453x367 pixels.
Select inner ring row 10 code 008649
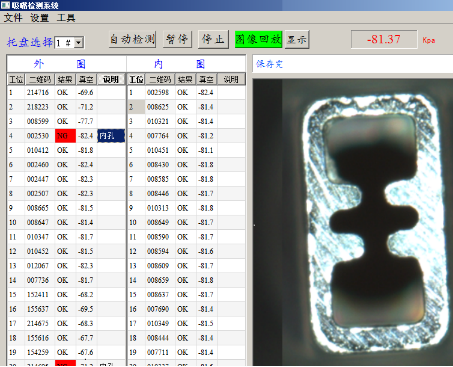pos(158,222)
